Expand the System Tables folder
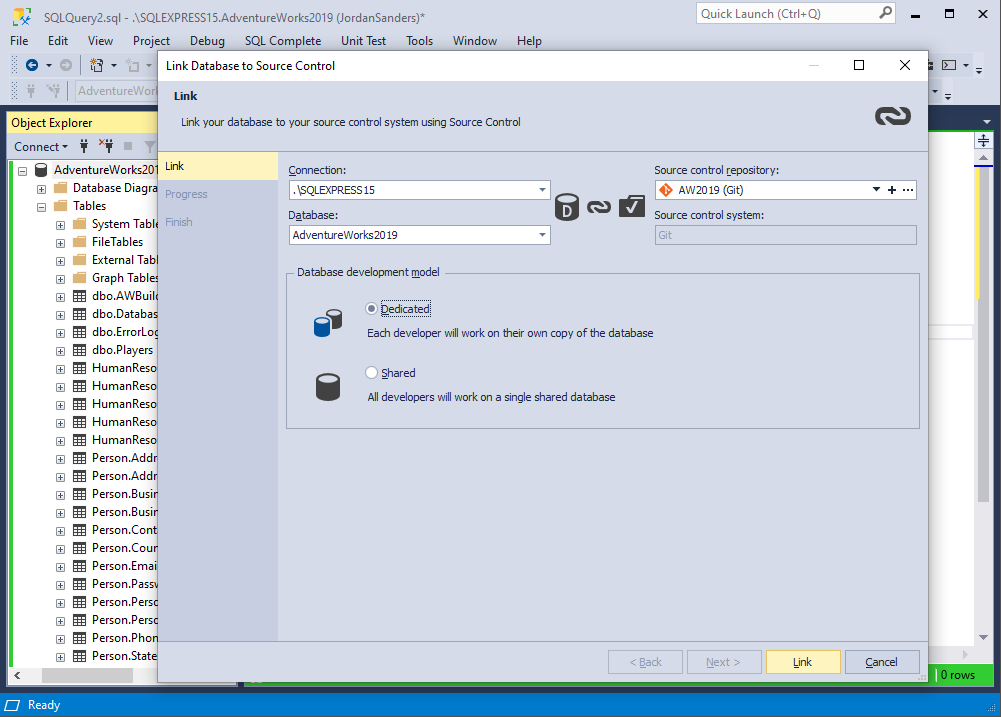This screenshot has width=1001, height=717. [x=60, y=225]
